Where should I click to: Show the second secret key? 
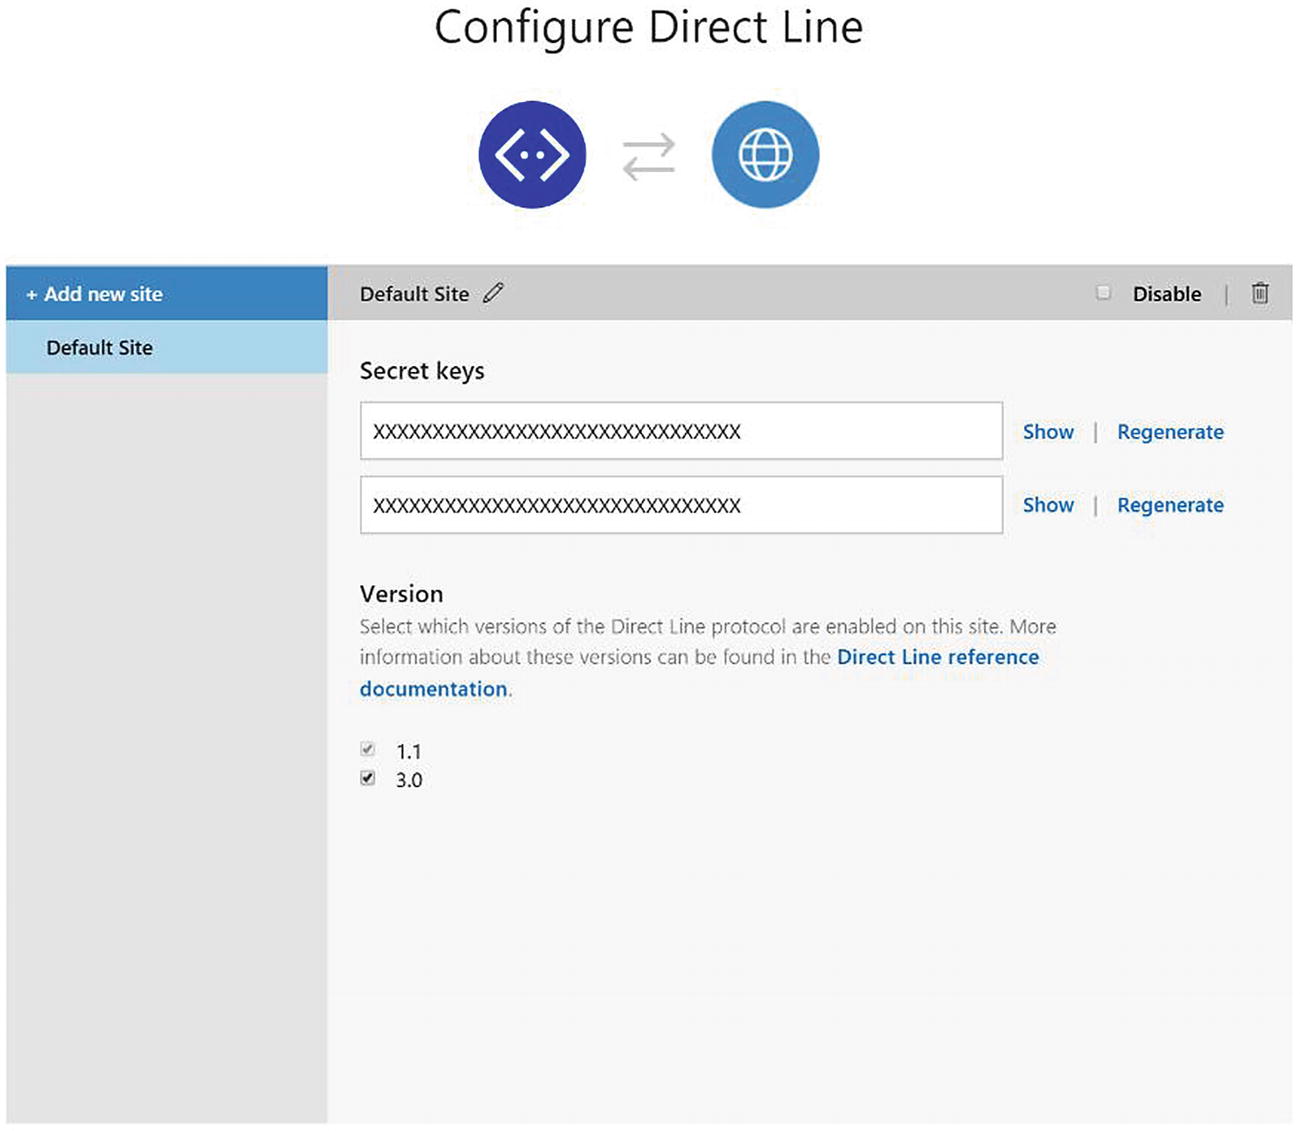[x=1048, y=505]
